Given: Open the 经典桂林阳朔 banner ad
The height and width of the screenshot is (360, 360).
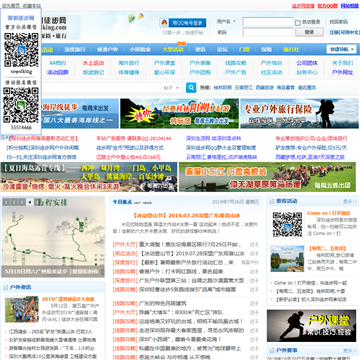Looking at the screenshot, I should pos(179,113).
